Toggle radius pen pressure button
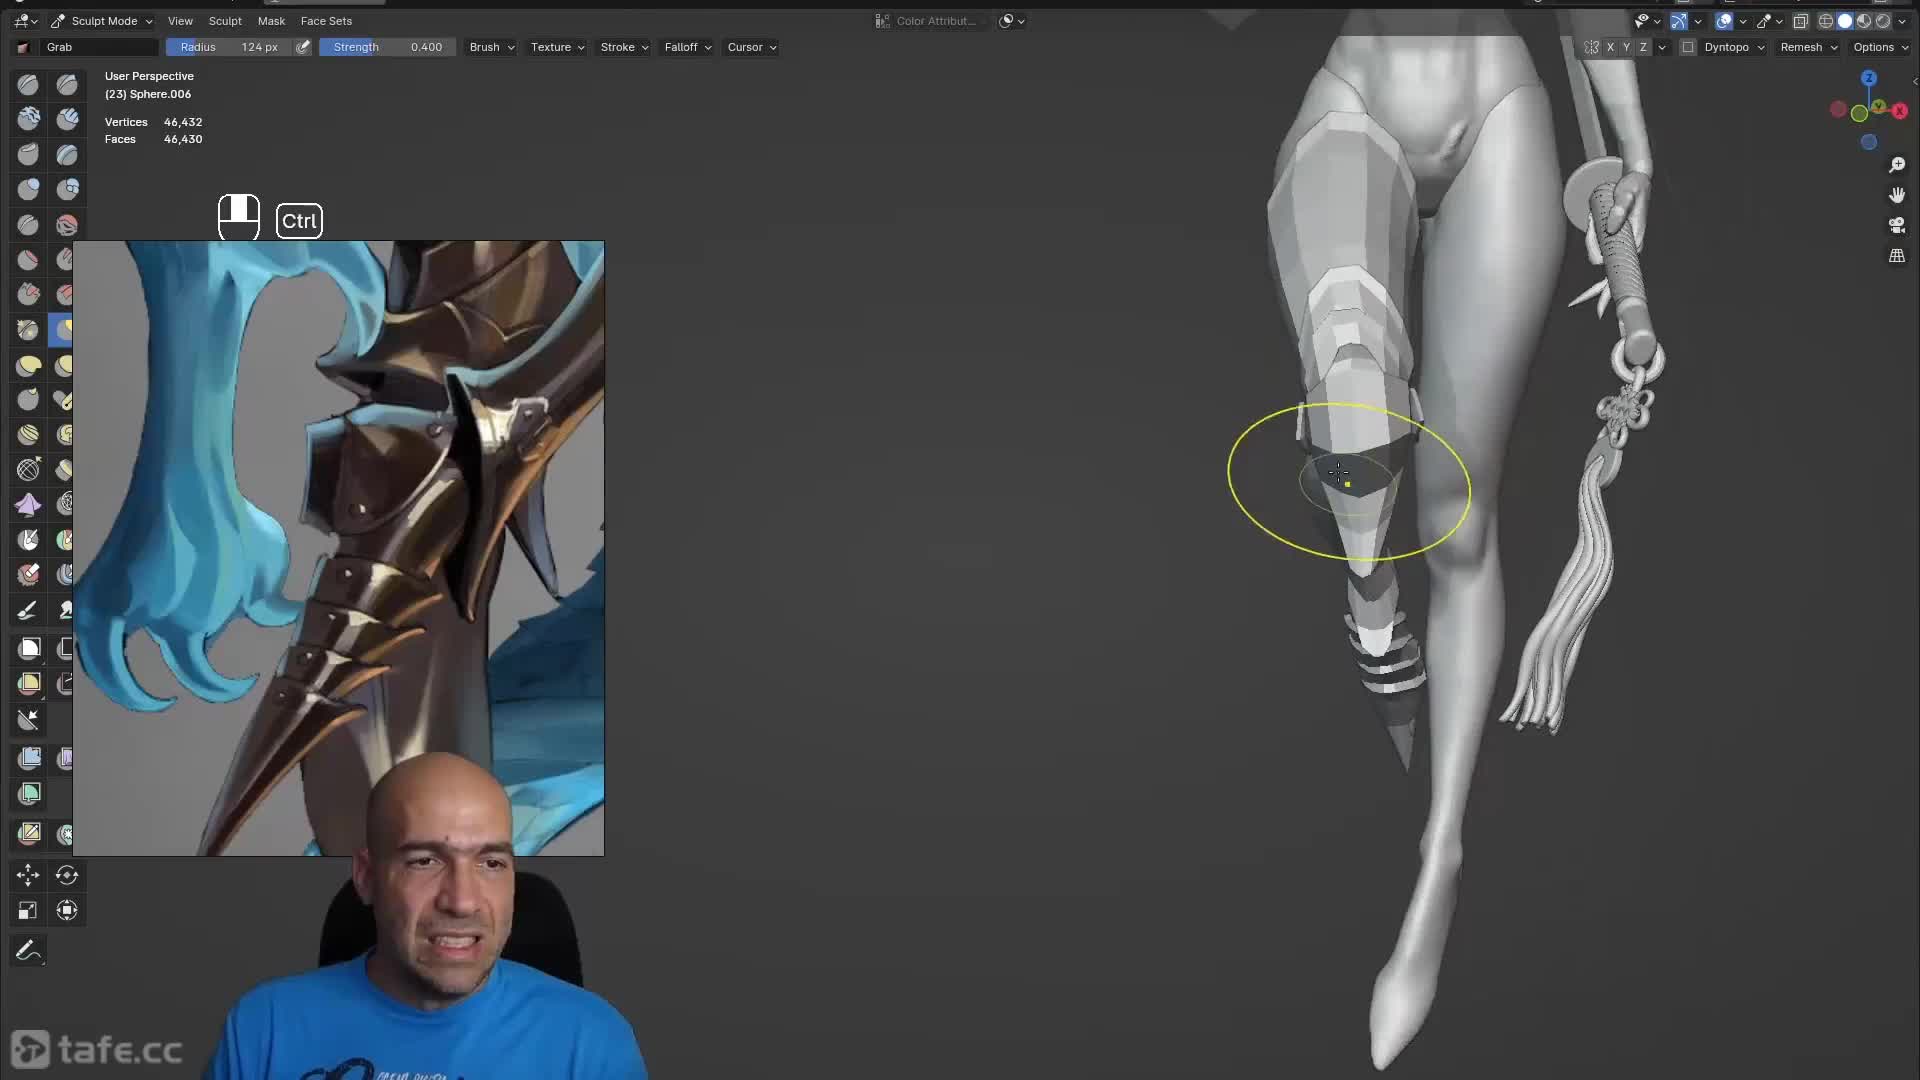 coord(303,47)
